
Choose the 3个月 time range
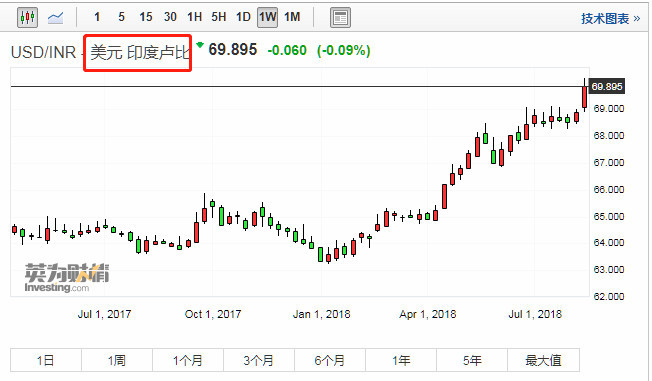(259, 360)
